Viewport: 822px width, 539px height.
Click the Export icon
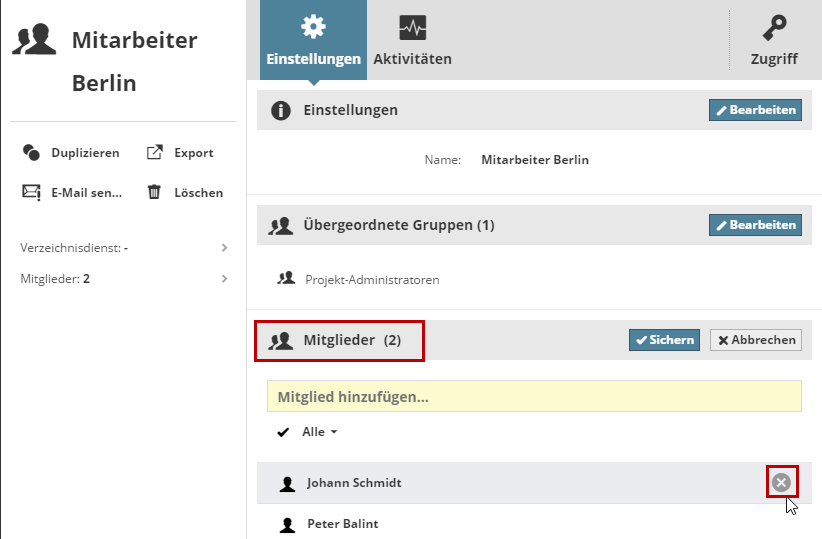point(154,153)
